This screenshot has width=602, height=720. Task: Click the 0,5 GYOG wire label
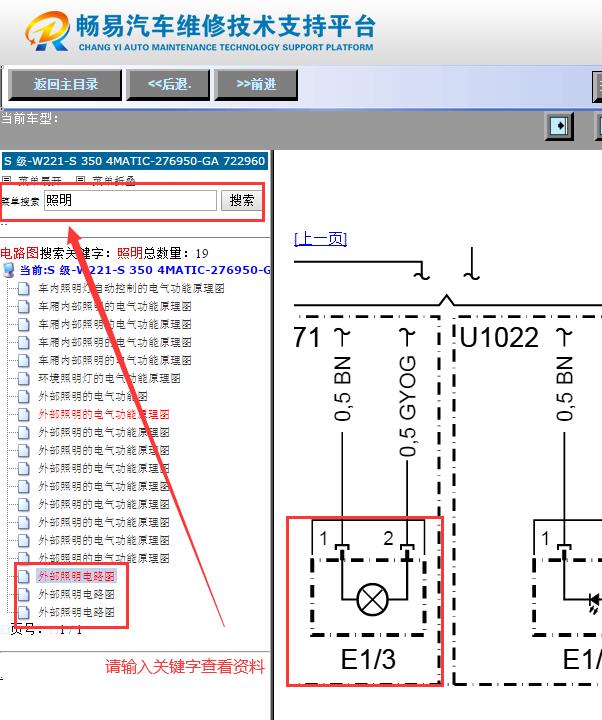coord(407,406)
